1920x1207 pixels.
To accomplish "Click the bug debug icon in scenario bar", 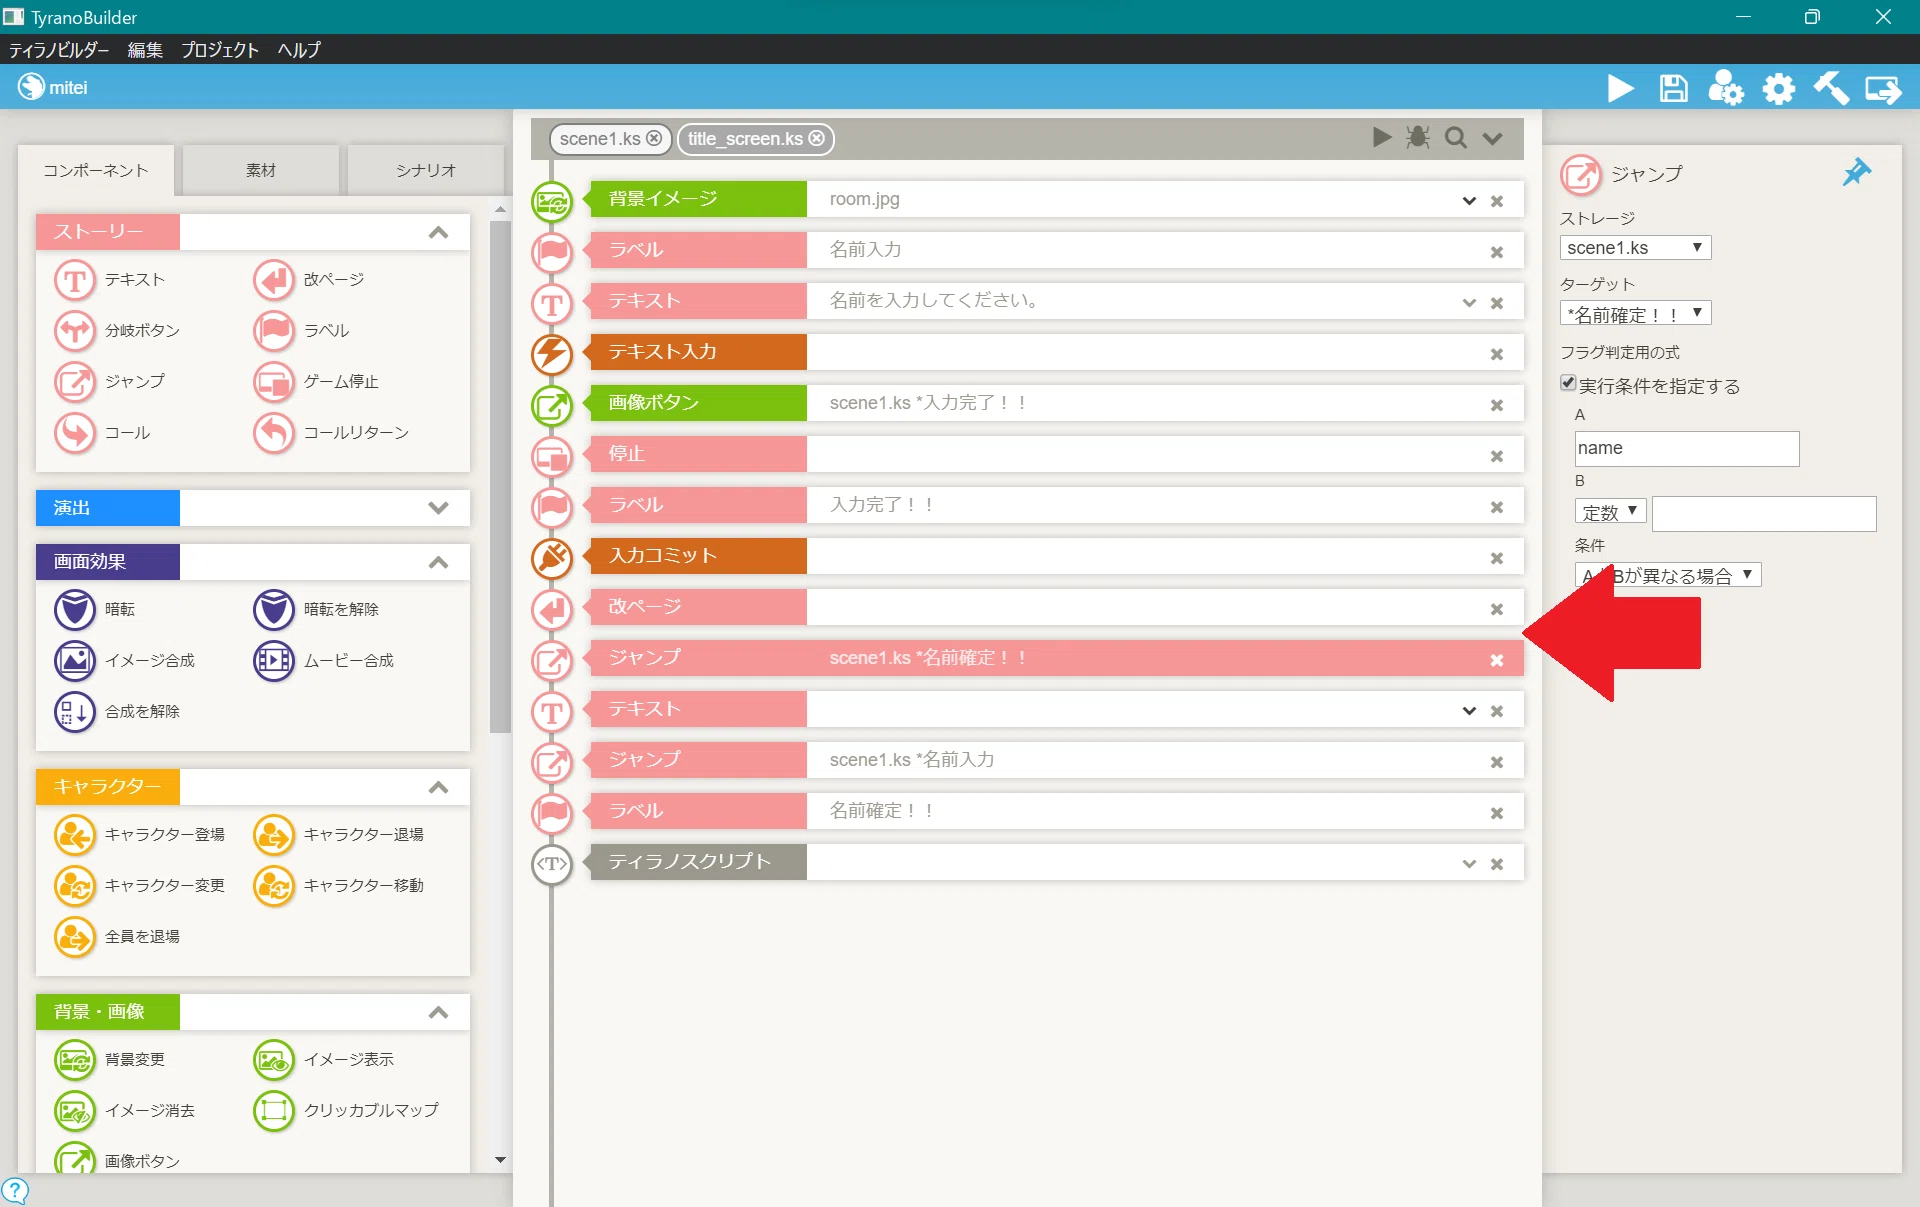I will 1417,137.
